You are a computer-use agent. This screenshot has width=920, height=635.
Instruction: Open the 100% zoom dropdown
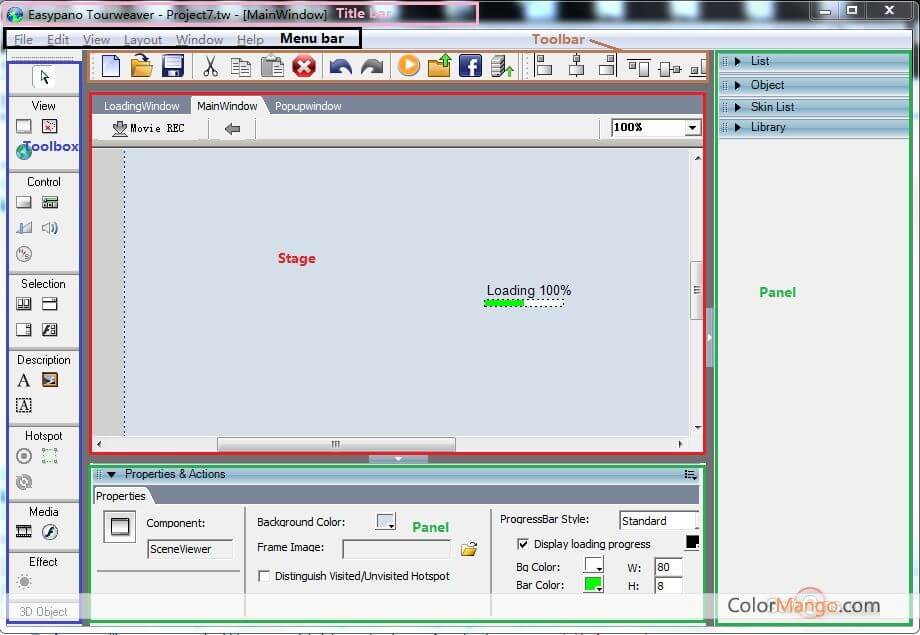692,128
